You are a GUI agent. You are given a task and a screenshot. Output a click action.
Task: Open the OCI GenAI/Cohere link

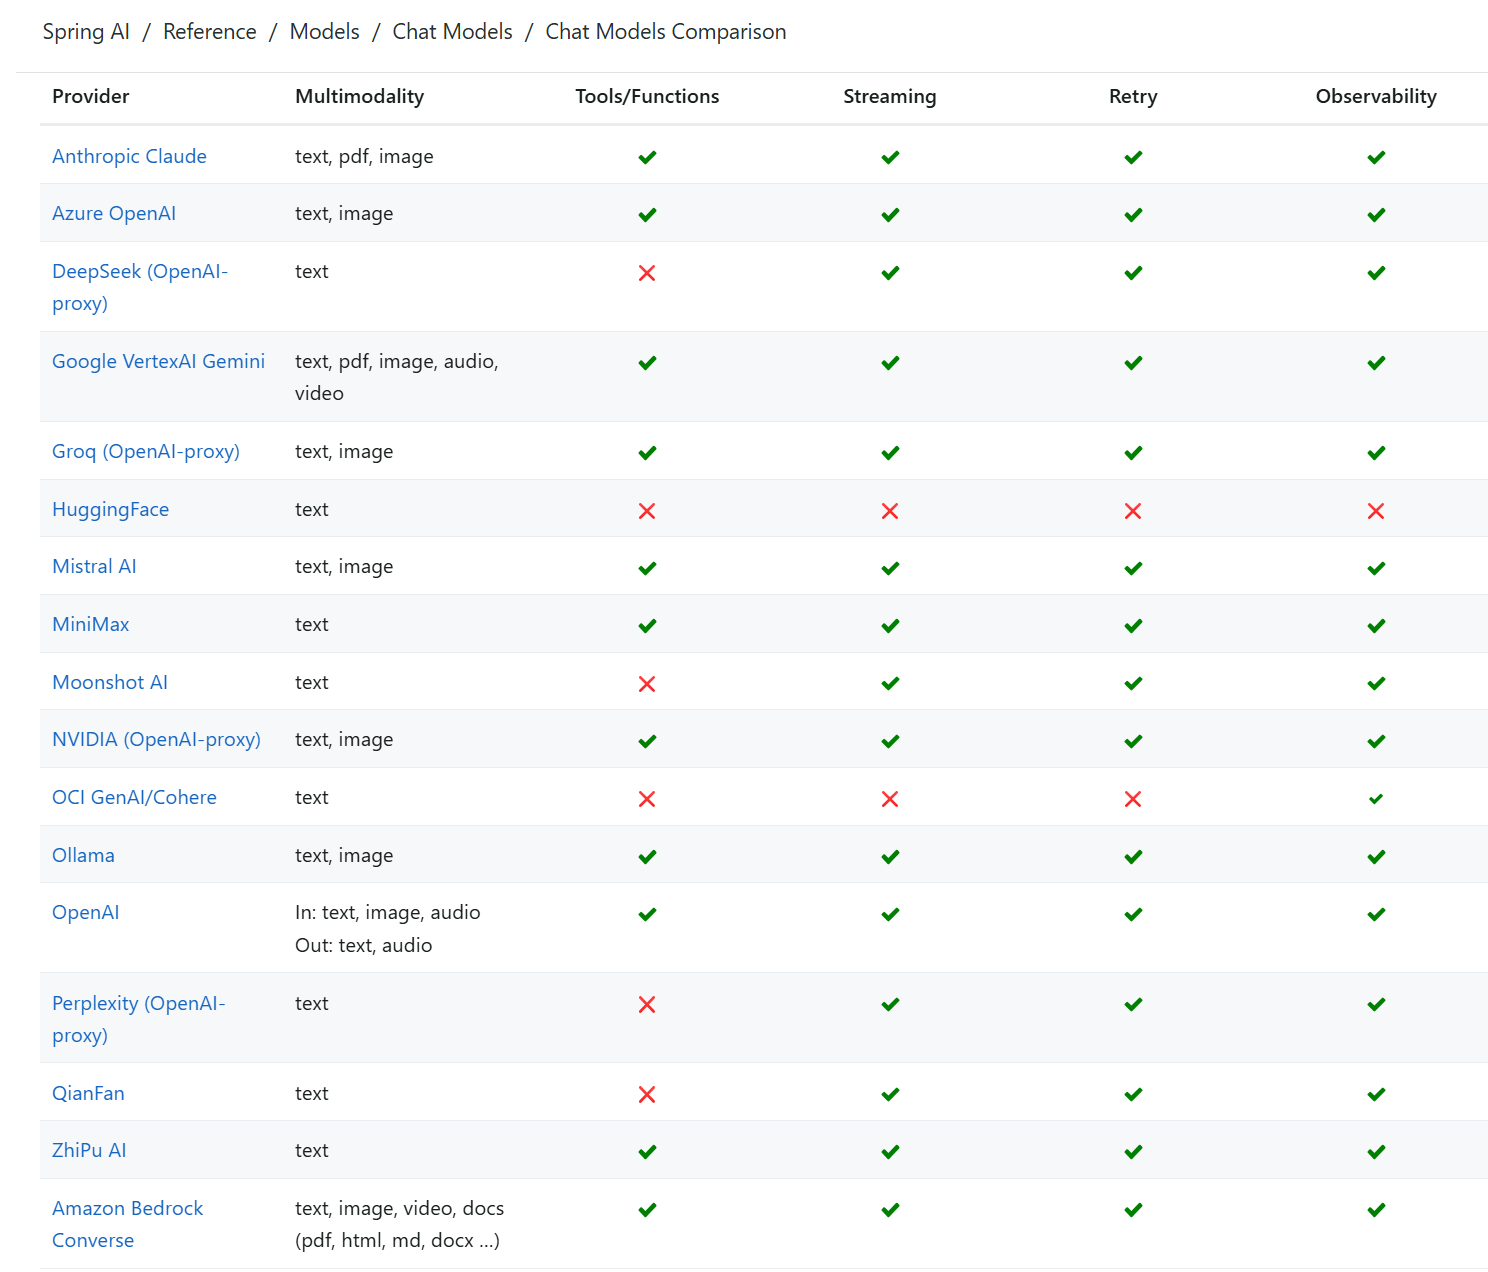(x=134, y=797)
